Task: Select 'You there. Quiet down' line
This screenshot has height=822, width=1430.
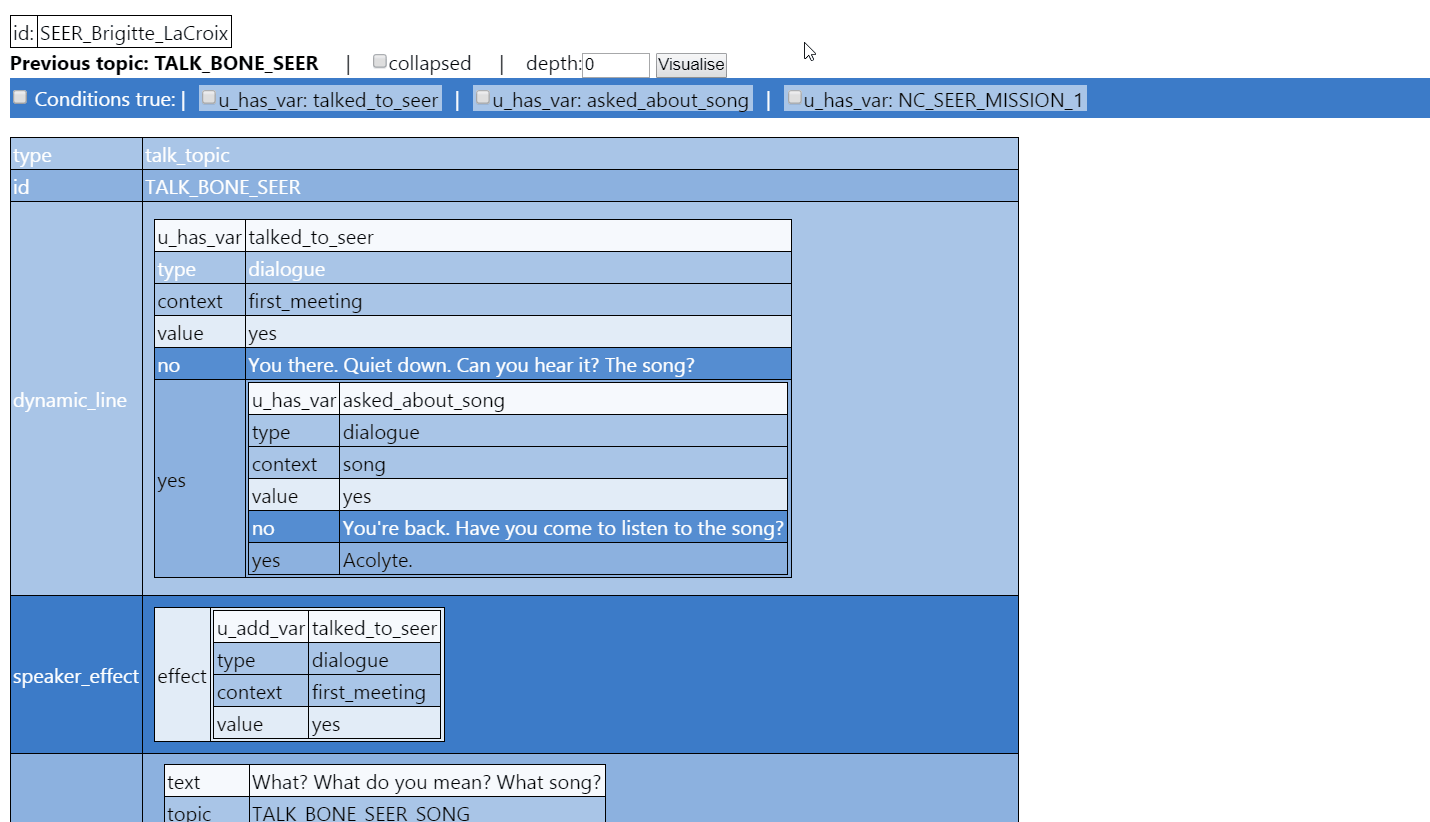Action: tap(518, 364)
